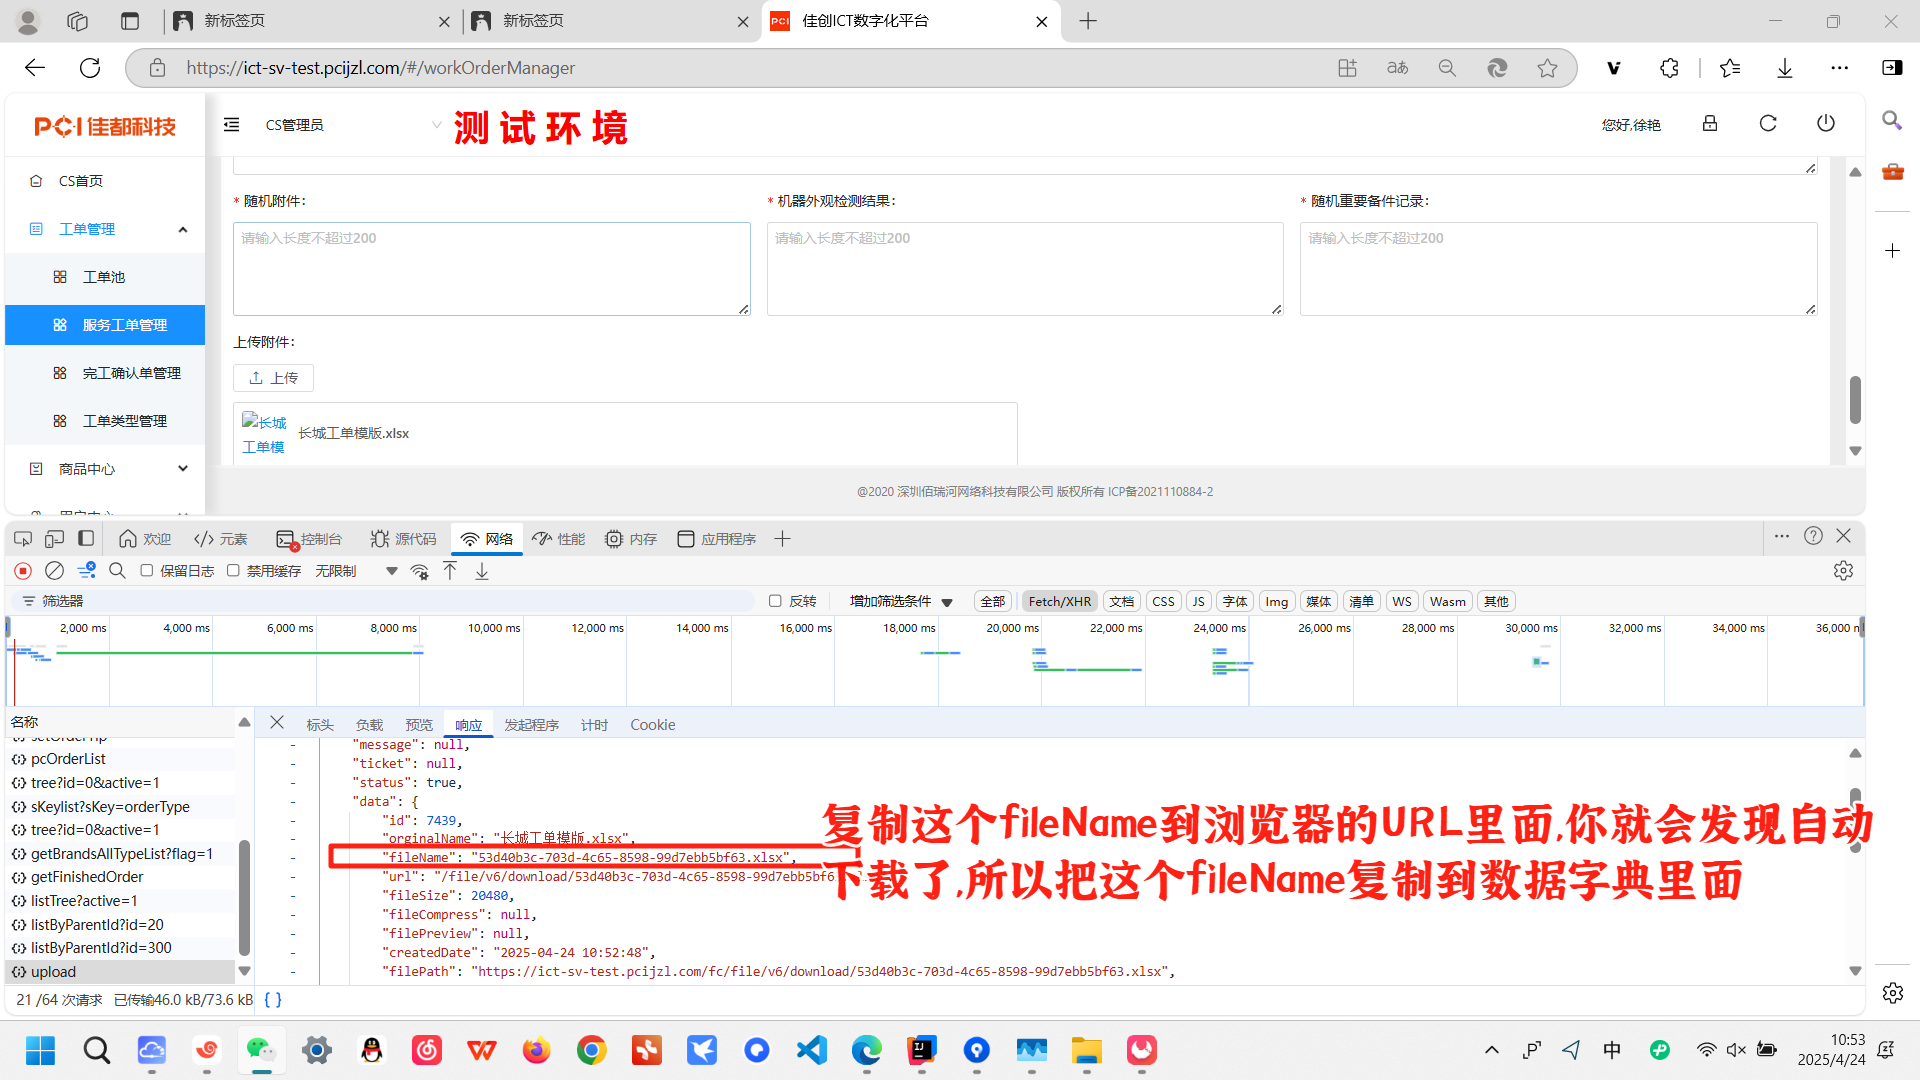Viewport: 1920px width, 1080px height.
Task: Click the record network log button
Action: coord(22,571)
